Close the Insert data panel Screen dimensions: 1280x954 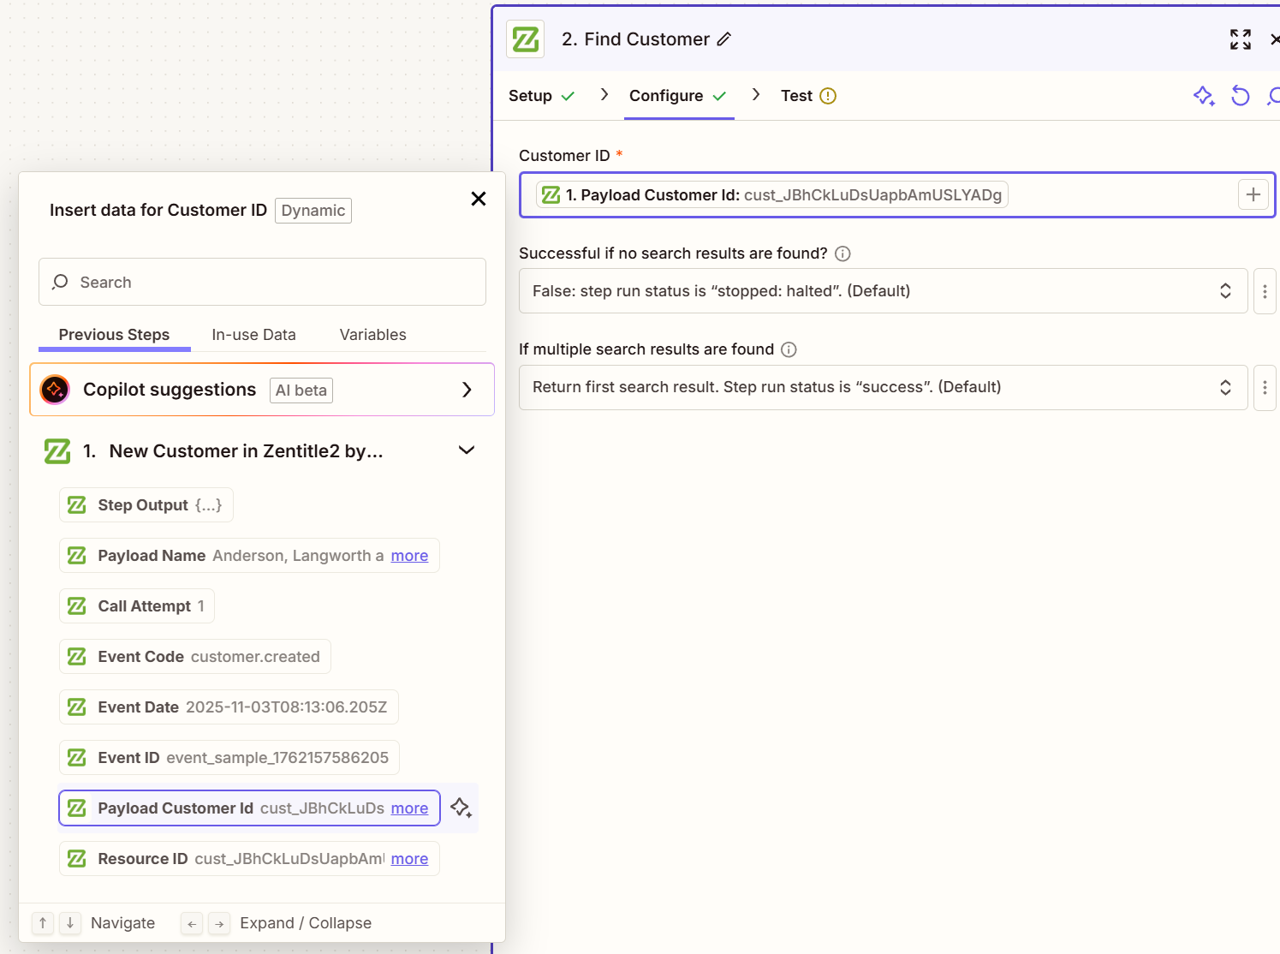478,199
